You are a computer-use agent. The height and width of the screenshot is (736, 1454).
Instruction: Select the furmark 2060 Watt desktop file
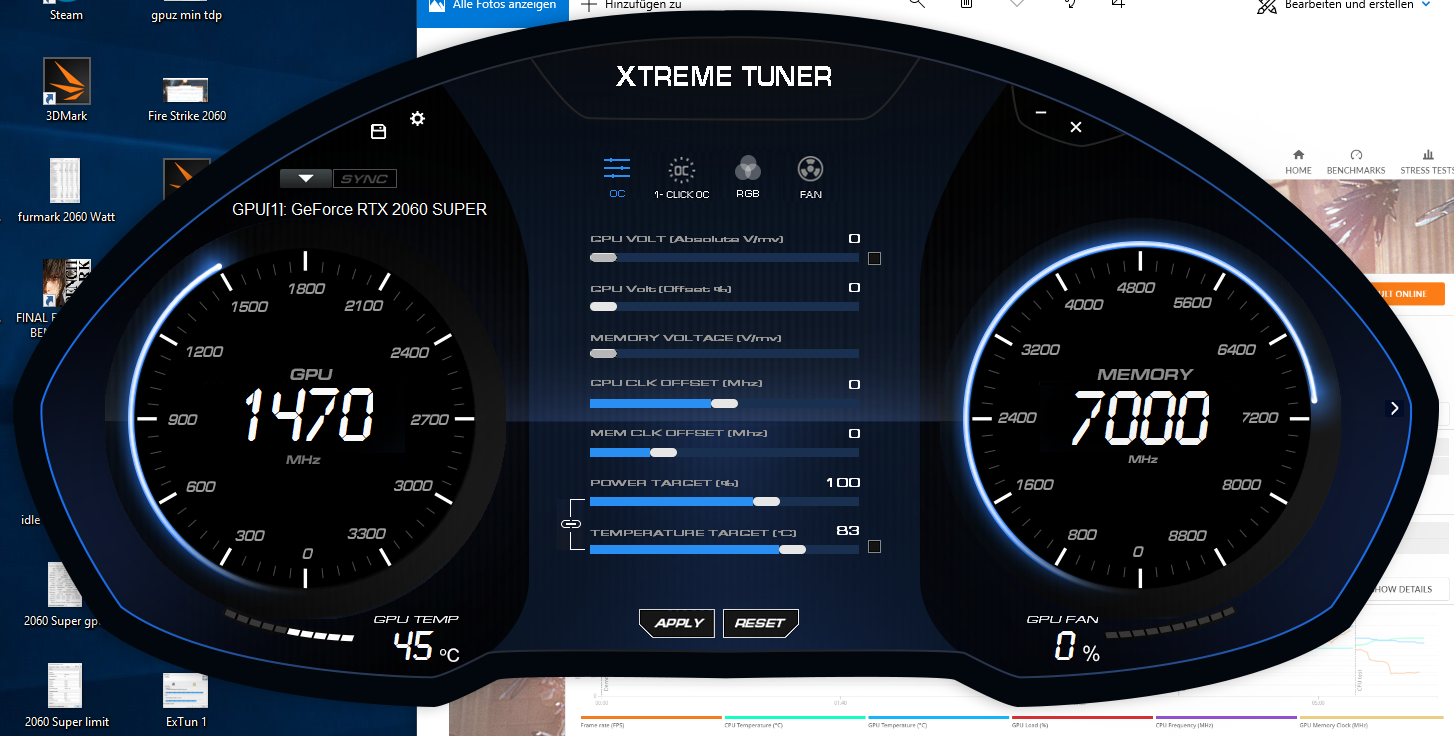point(67,190)
